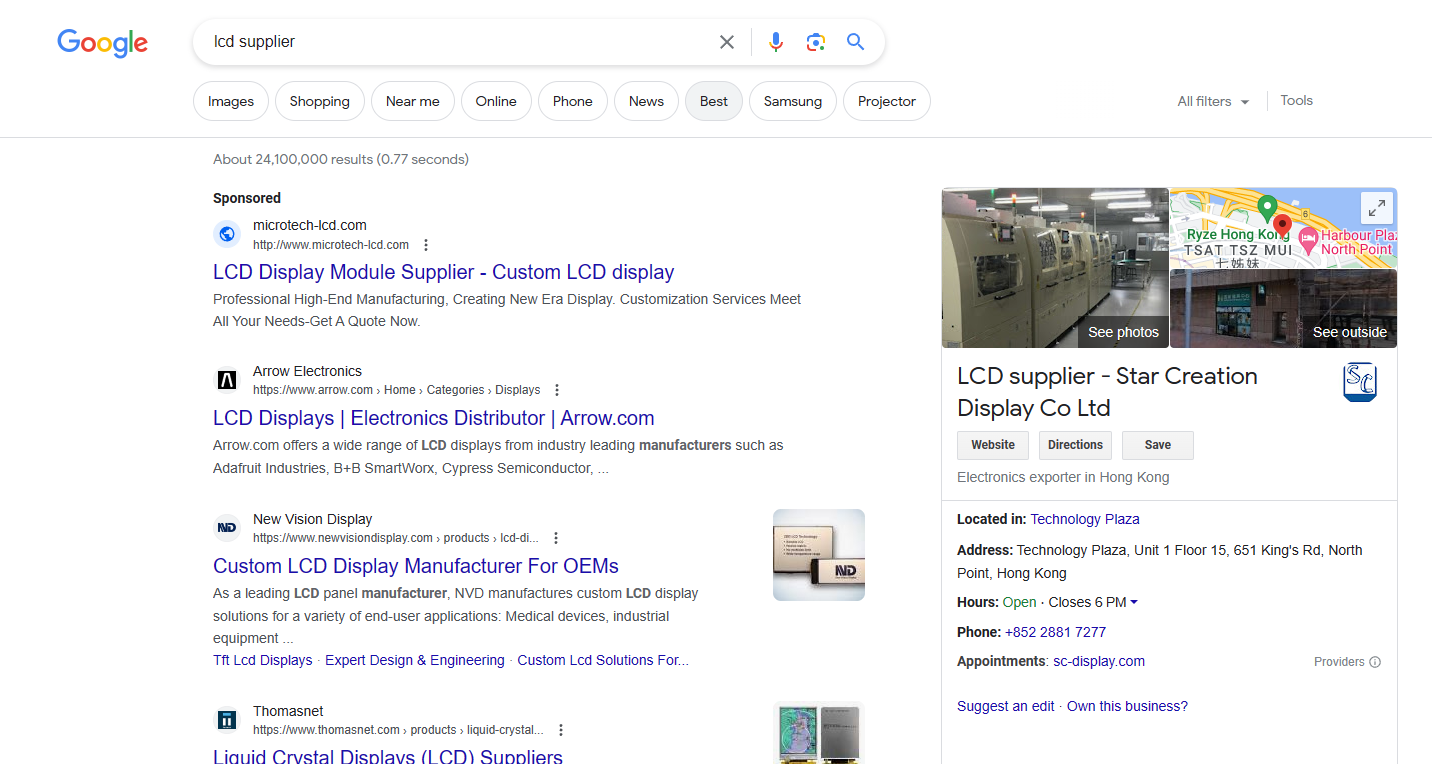
Task: Open See outside street view image
Action: [1284, 309]
